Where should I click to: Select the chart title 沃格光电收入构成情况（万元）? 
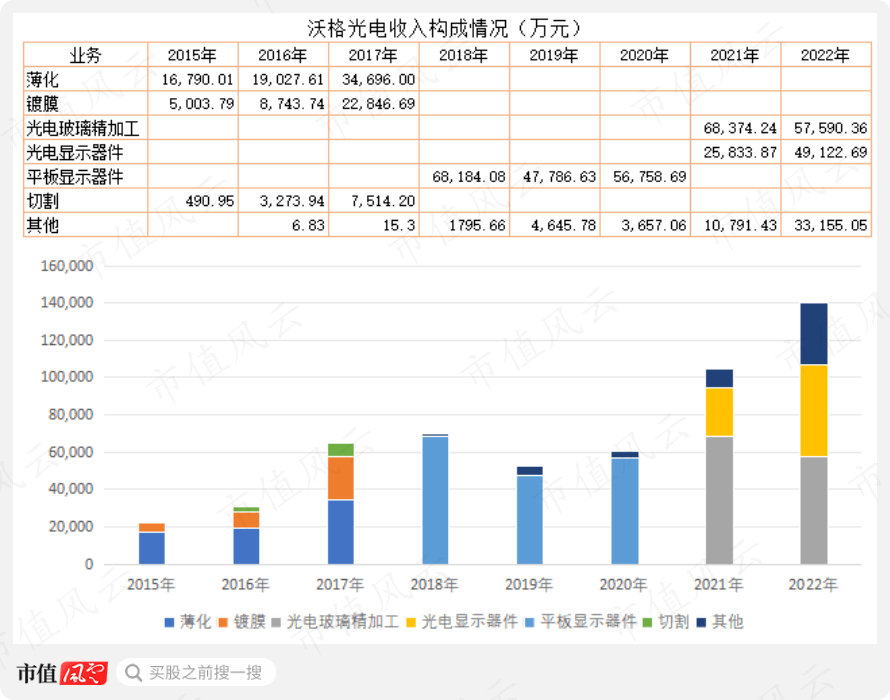click(444, 28)
